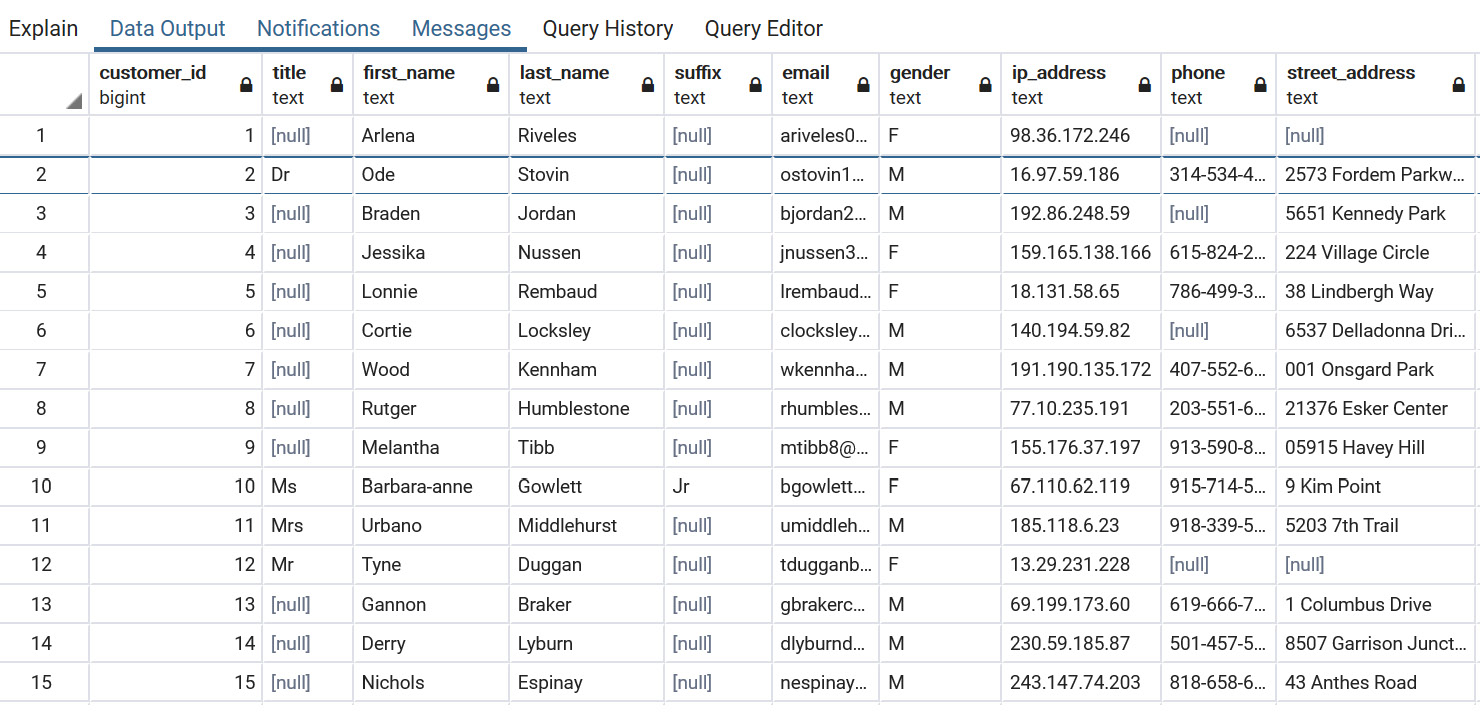Click last name cell 'Rembaud'
The height and width of the screenshot is (712, 1480).
(587, 291)
